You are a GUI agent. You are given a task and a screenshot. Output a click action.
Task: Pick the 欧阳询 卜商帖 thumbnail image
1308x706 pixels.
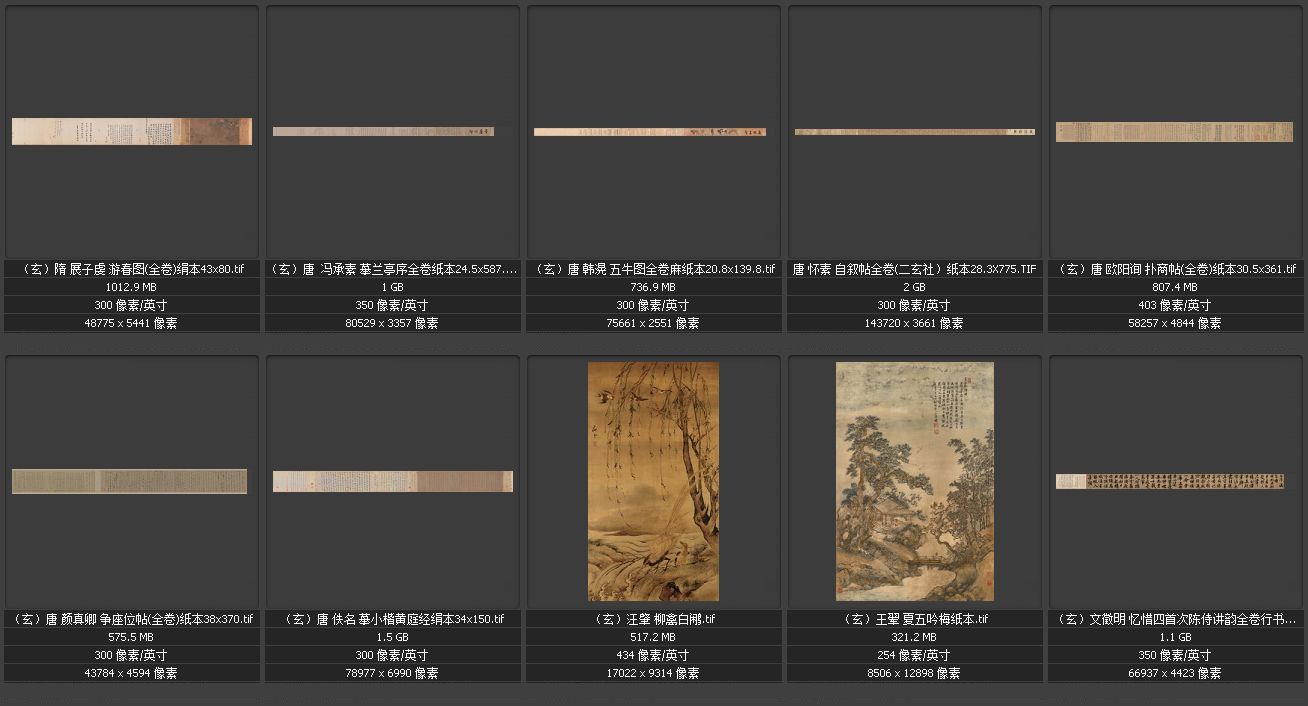coord(1175,132)
